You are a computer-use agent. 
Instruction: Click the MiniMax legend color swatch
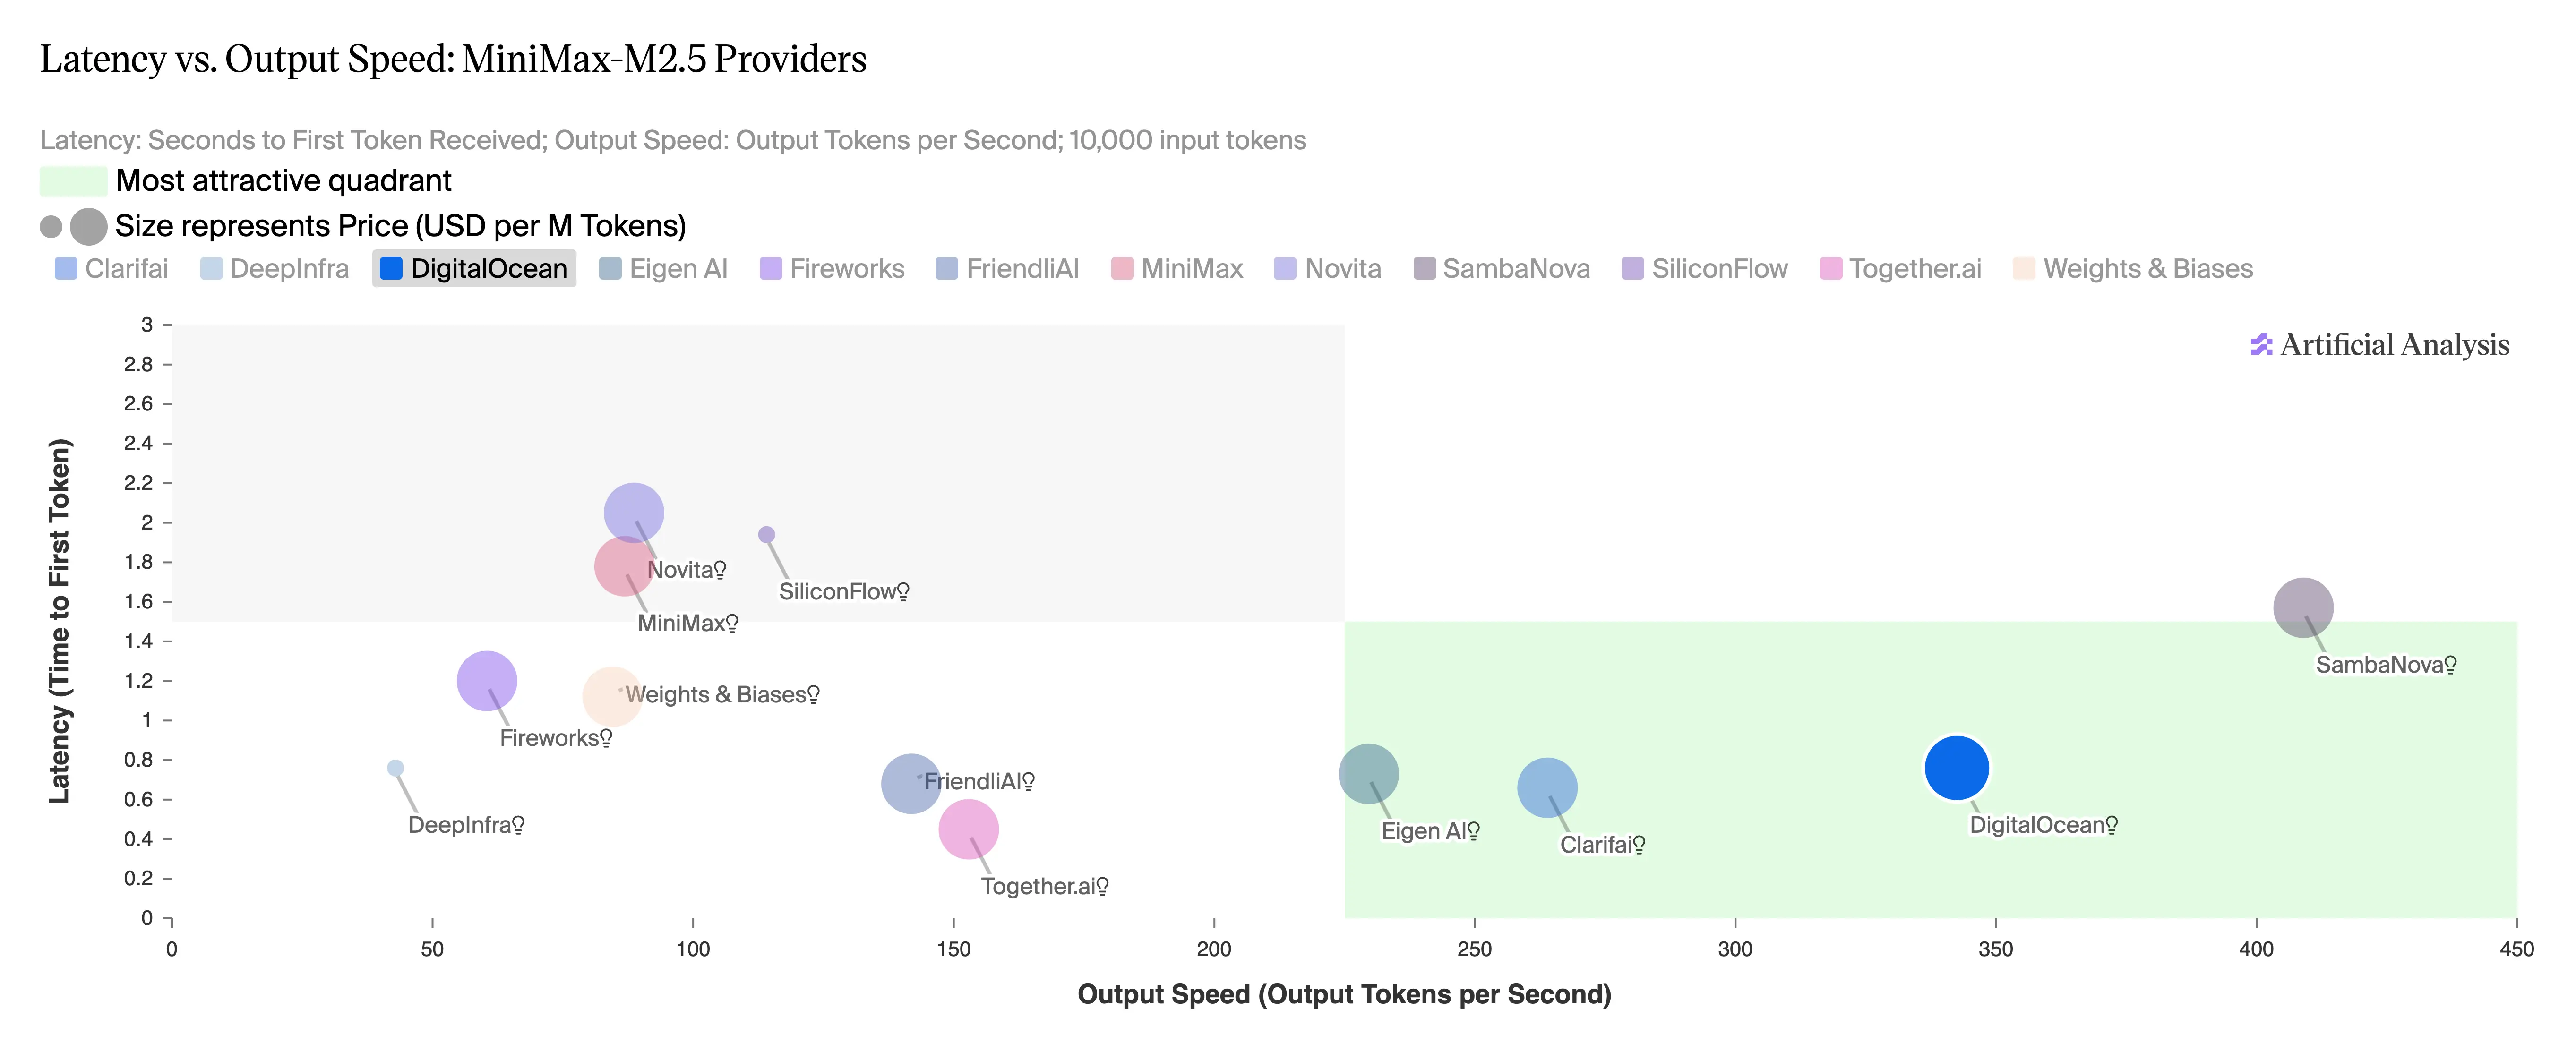pyautogui.click(x=1122, y=269)
